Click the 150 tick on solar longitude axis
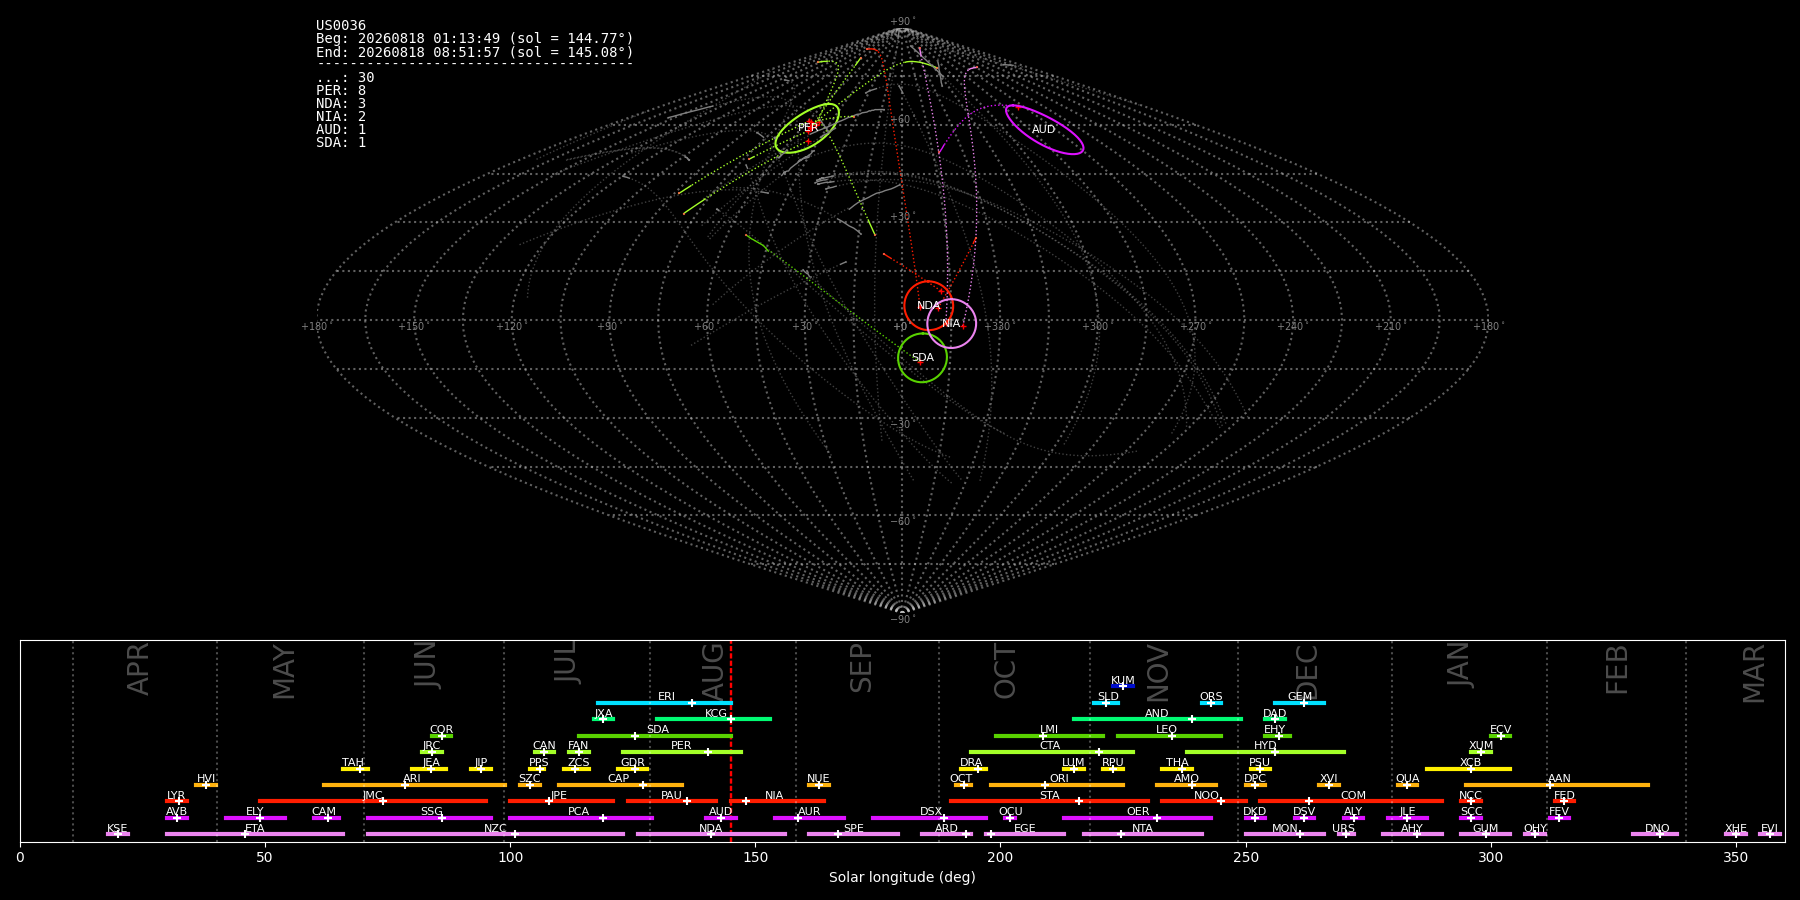The width and height of the screenshot is (1800, 900). tap(755, 857)
